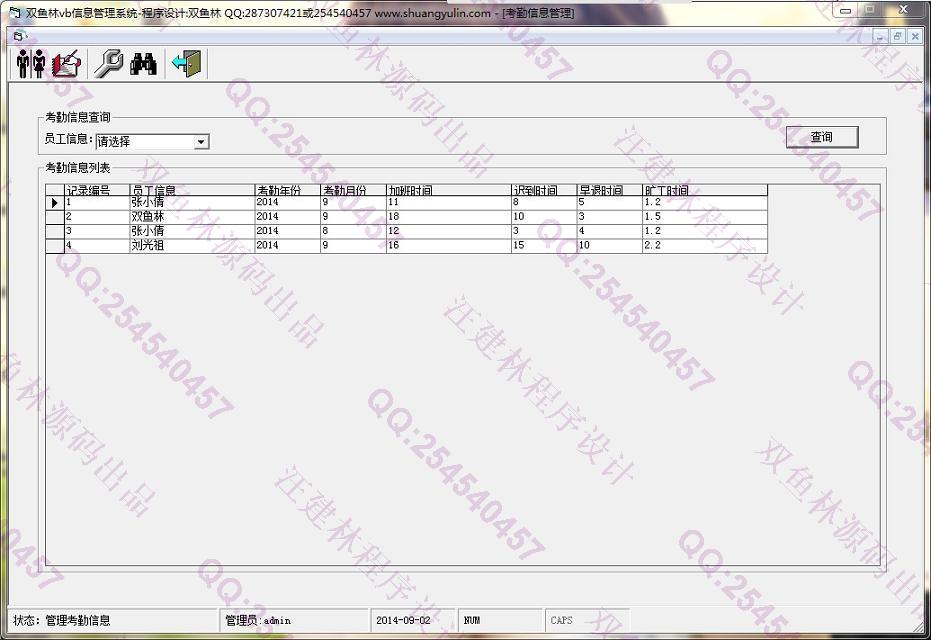Click overtime value 11 in record 1
The width and height of the screenshot is (931, 640).
click(x=449, y=203)
